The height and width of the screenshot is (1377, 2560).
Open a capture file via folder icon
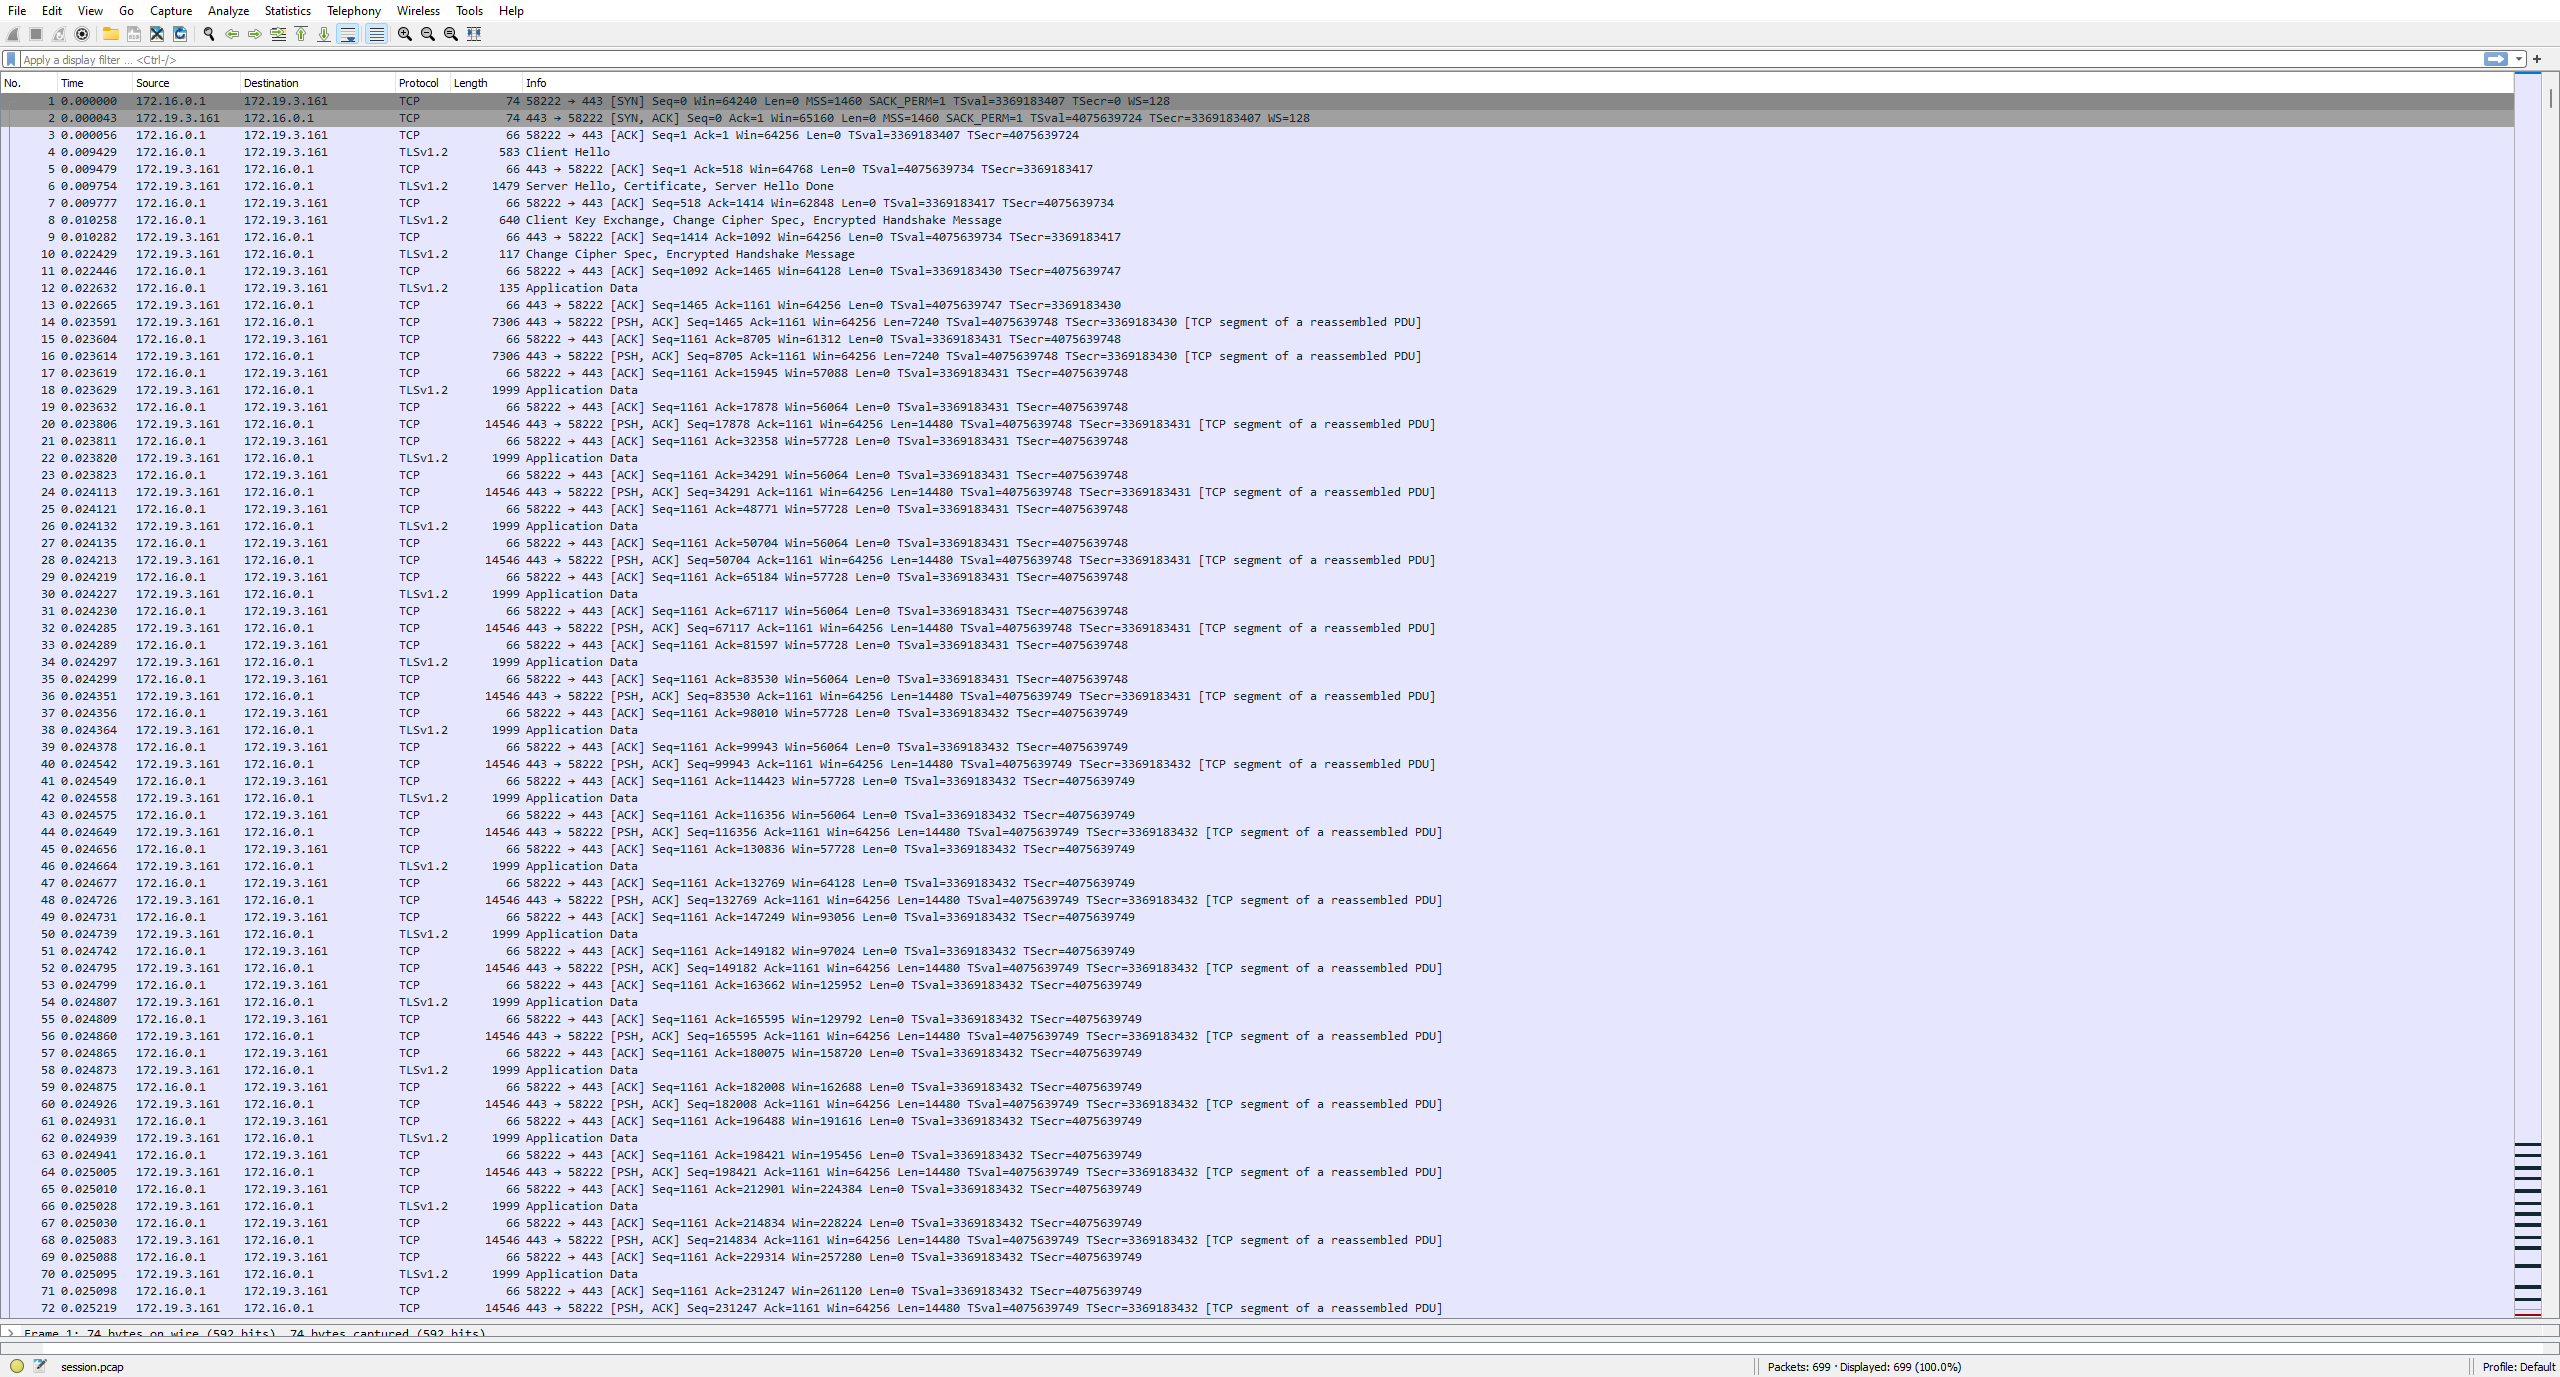pyautogui.click(x=111, y=34)
